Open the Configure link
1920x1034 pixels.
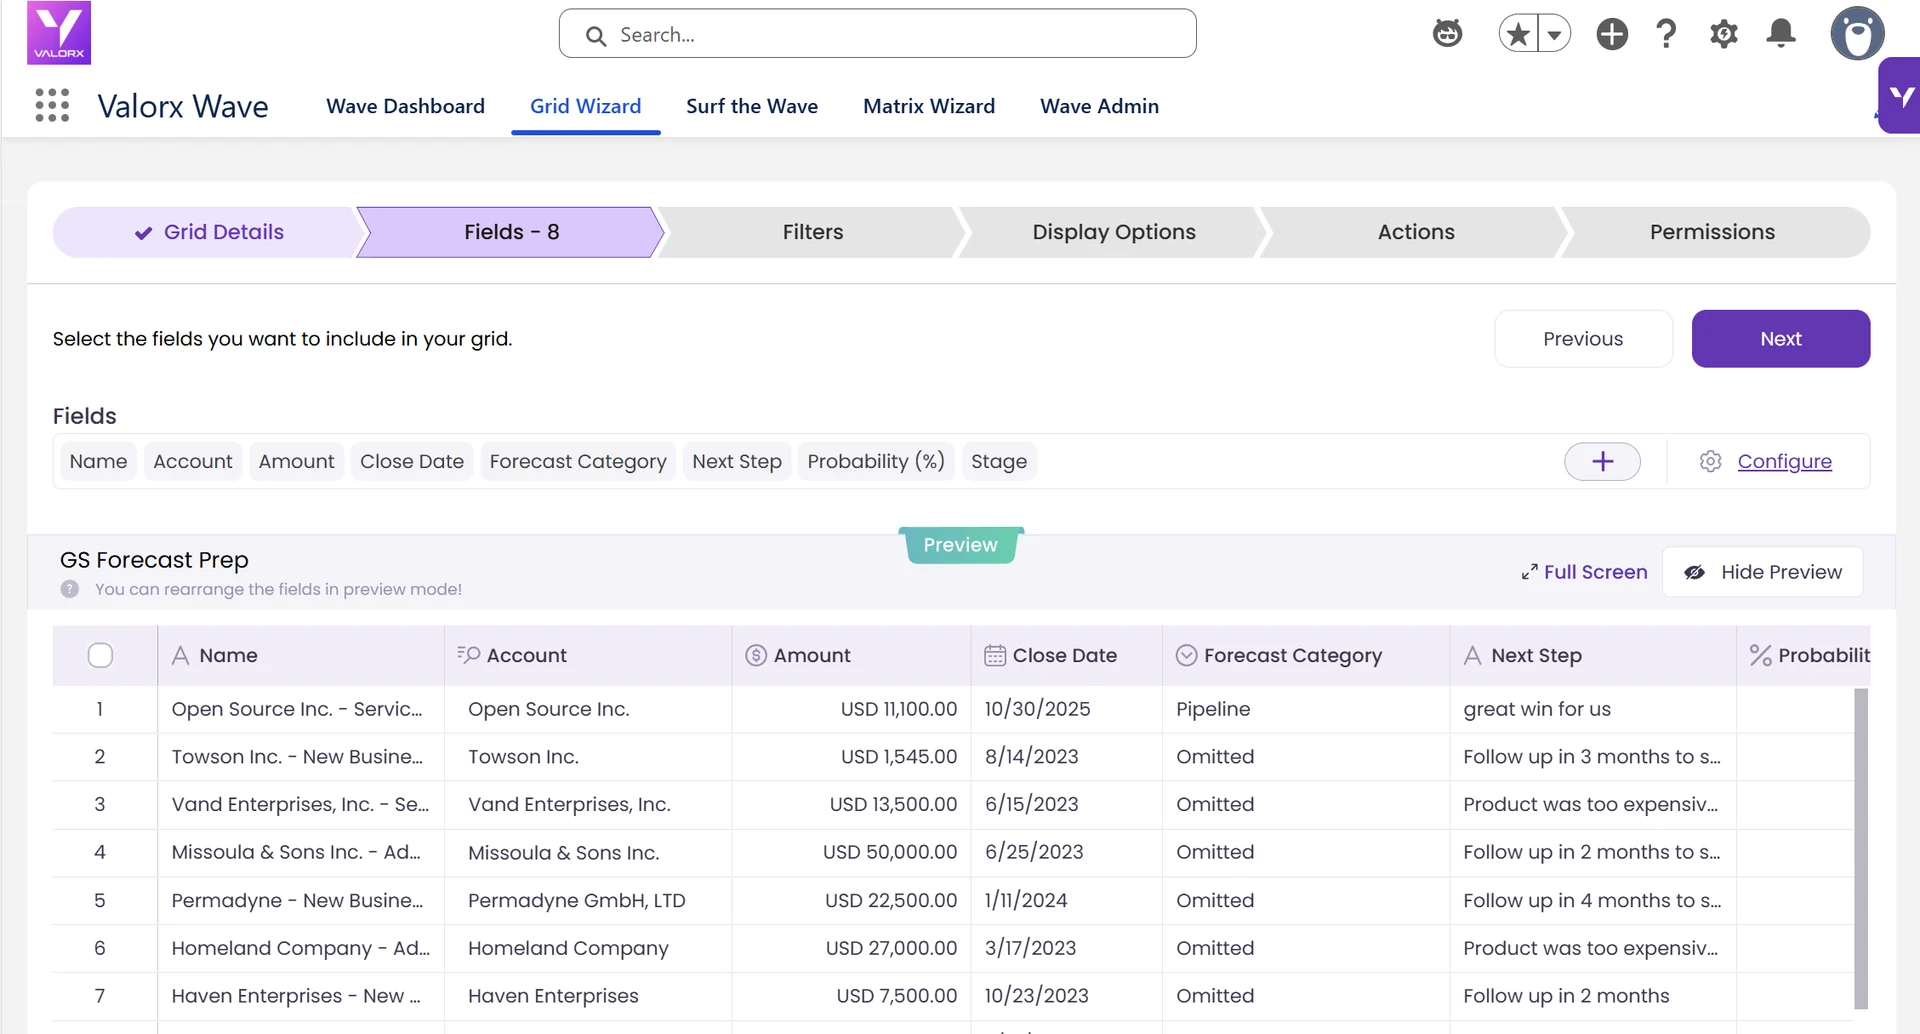click(1784, 461)
